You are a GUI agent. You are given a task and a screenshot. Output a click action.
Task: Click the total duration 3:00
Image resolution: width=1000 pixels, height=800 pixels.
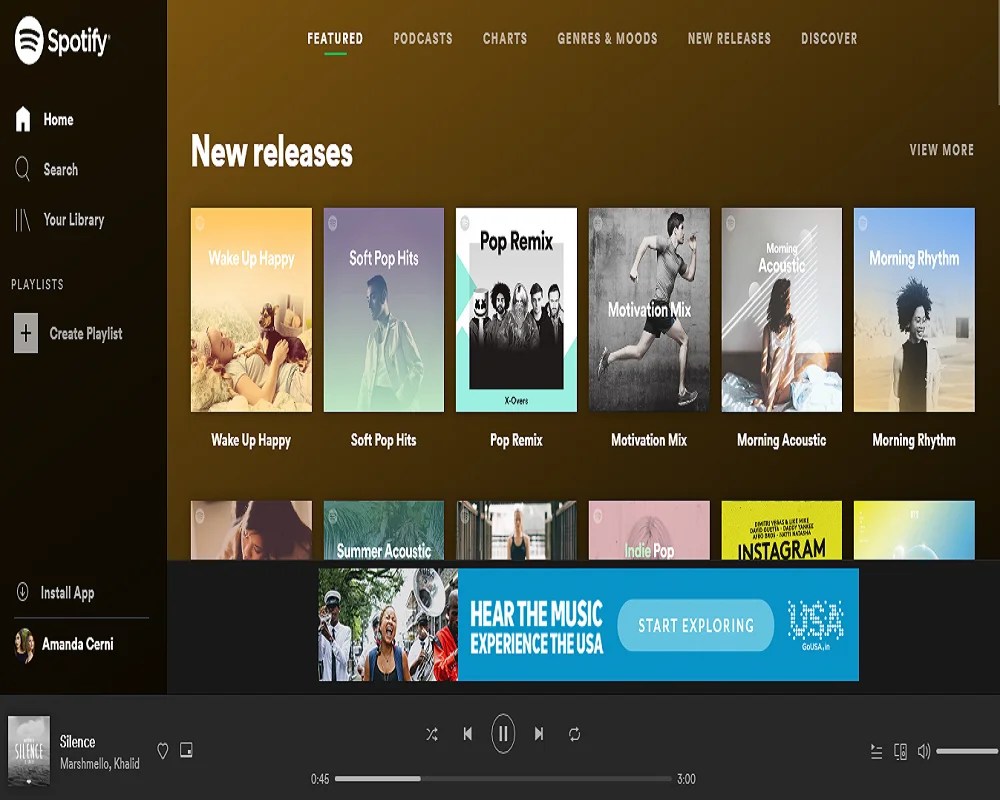coord(686,779)
